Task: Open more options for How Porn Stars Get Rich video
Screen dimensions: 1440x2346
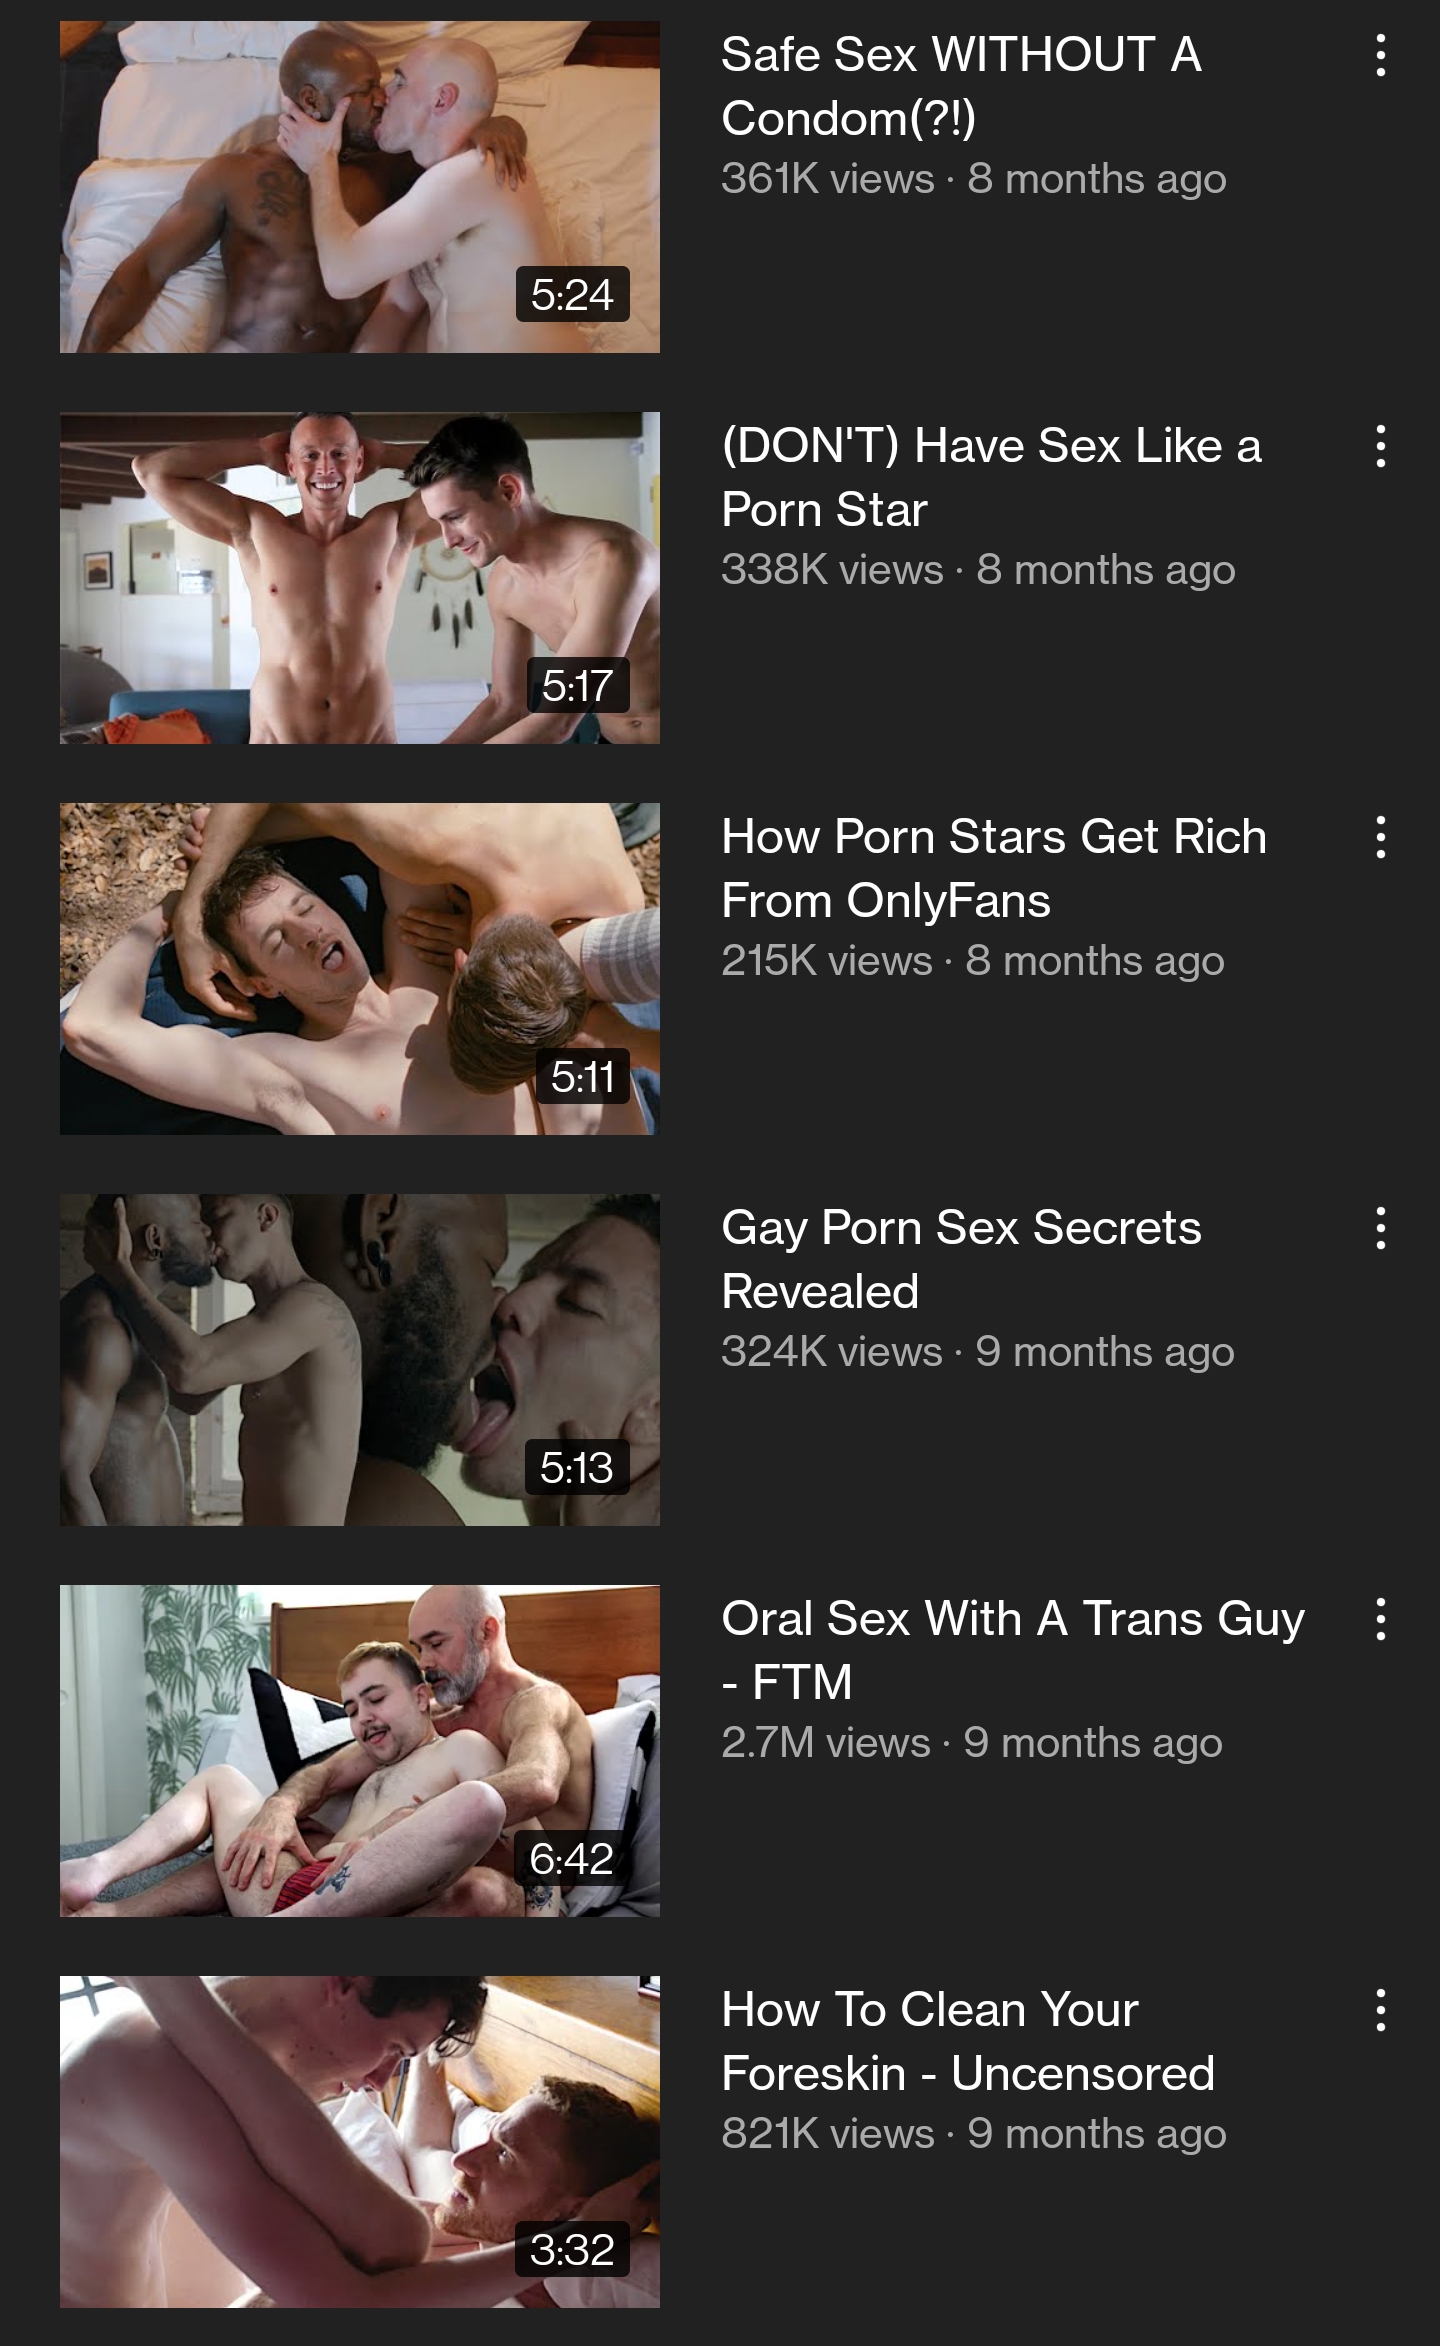Action: 1380,837
